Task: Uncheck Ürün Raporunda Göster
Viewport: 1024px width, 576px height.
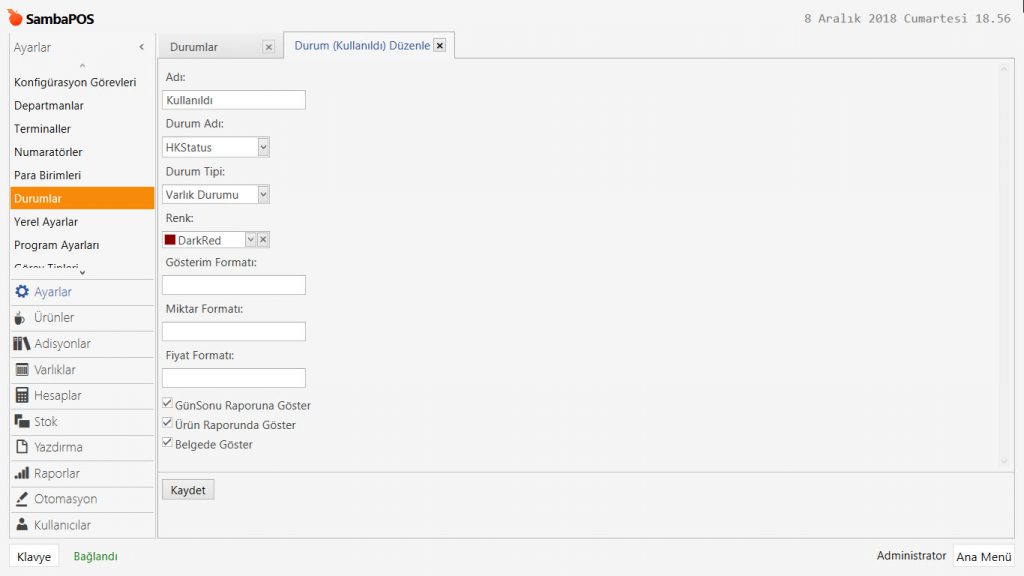Action: [x=168, y=423]
